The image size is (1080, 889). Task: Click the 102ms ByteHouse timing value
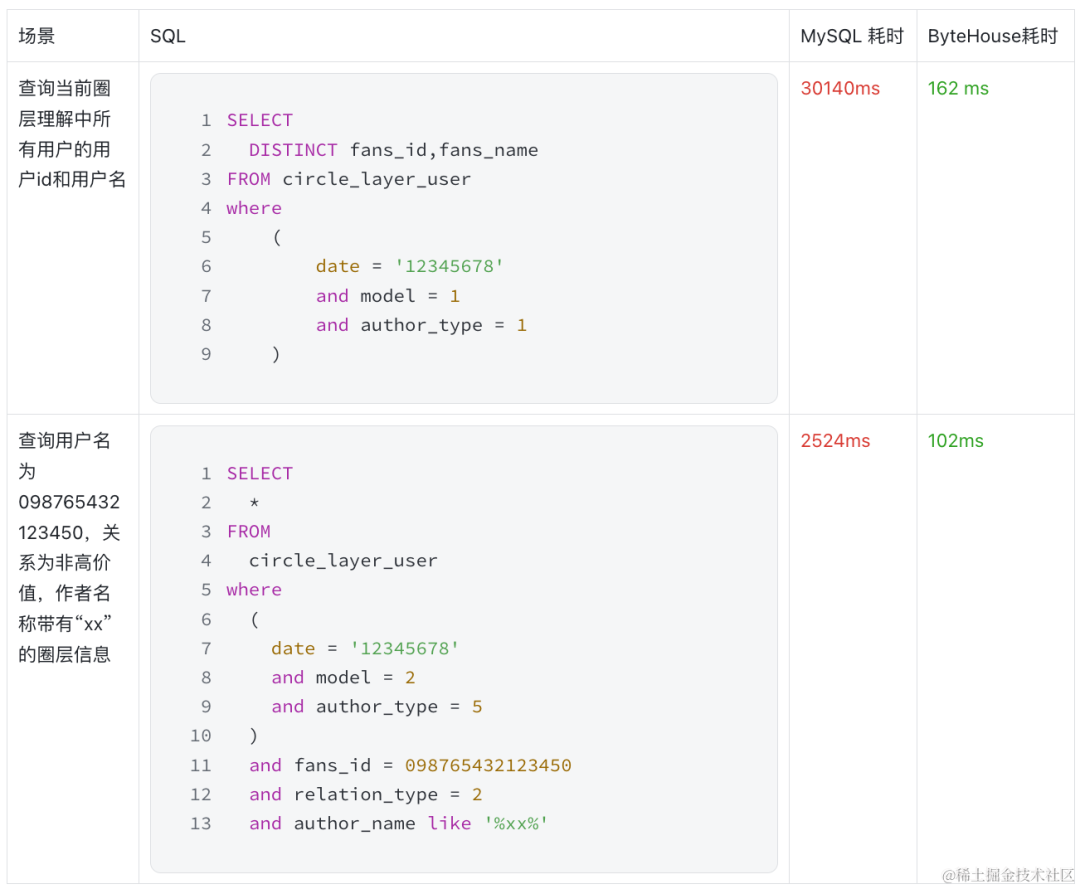coord(955,441)
